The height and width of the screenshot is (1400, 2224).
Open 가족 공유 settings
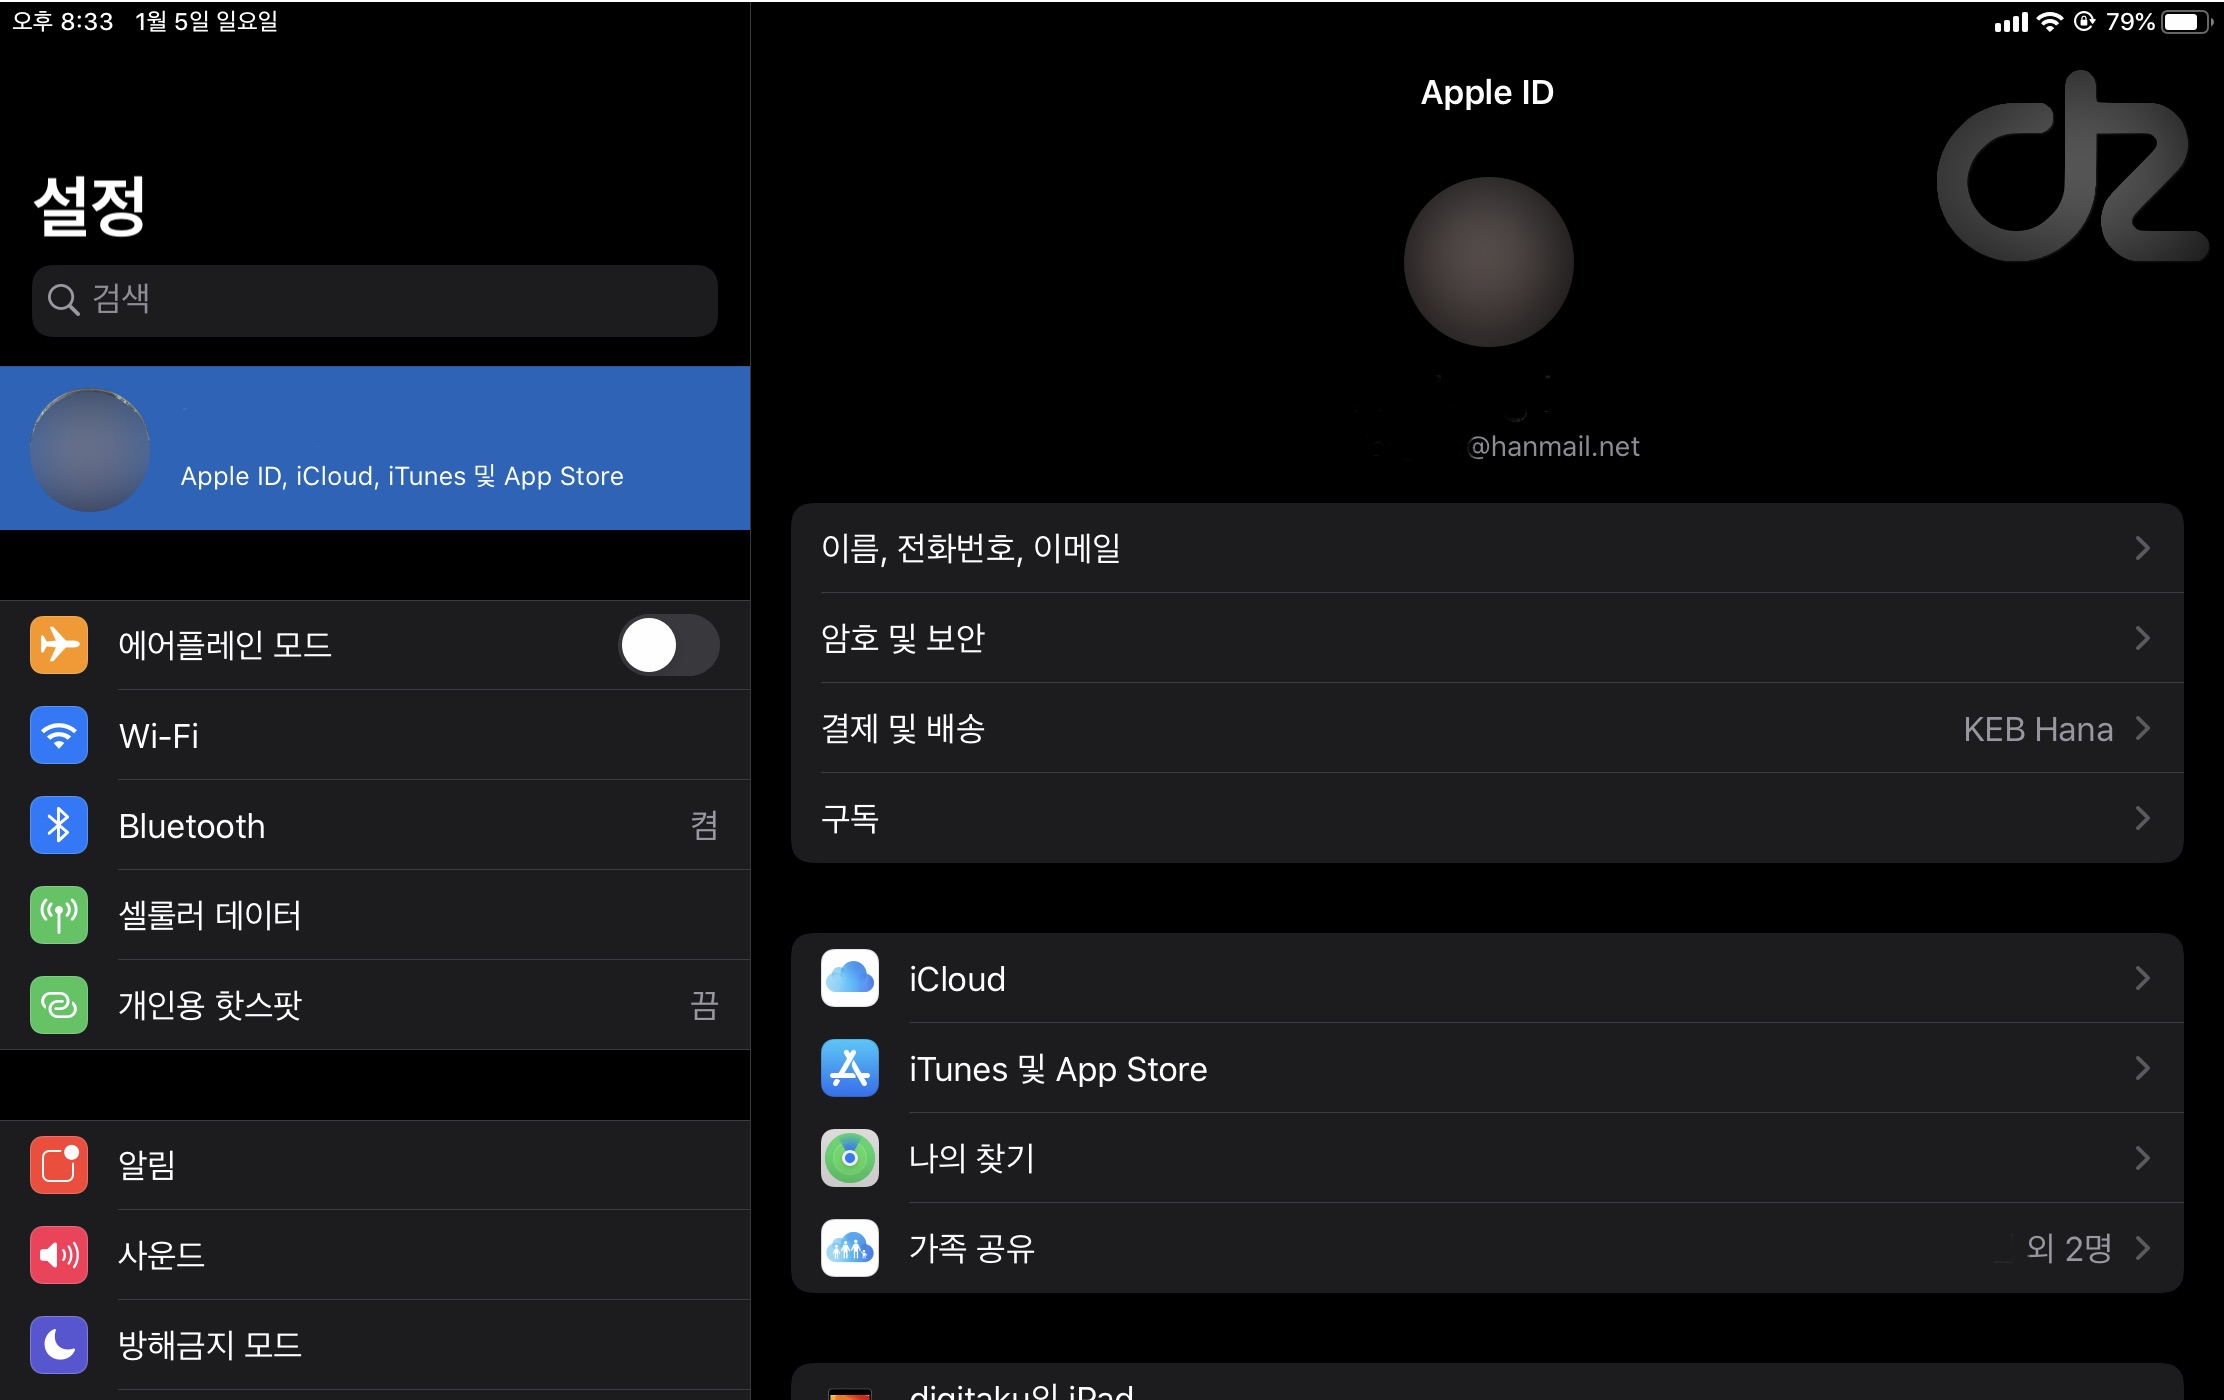click(1487, 1248)
